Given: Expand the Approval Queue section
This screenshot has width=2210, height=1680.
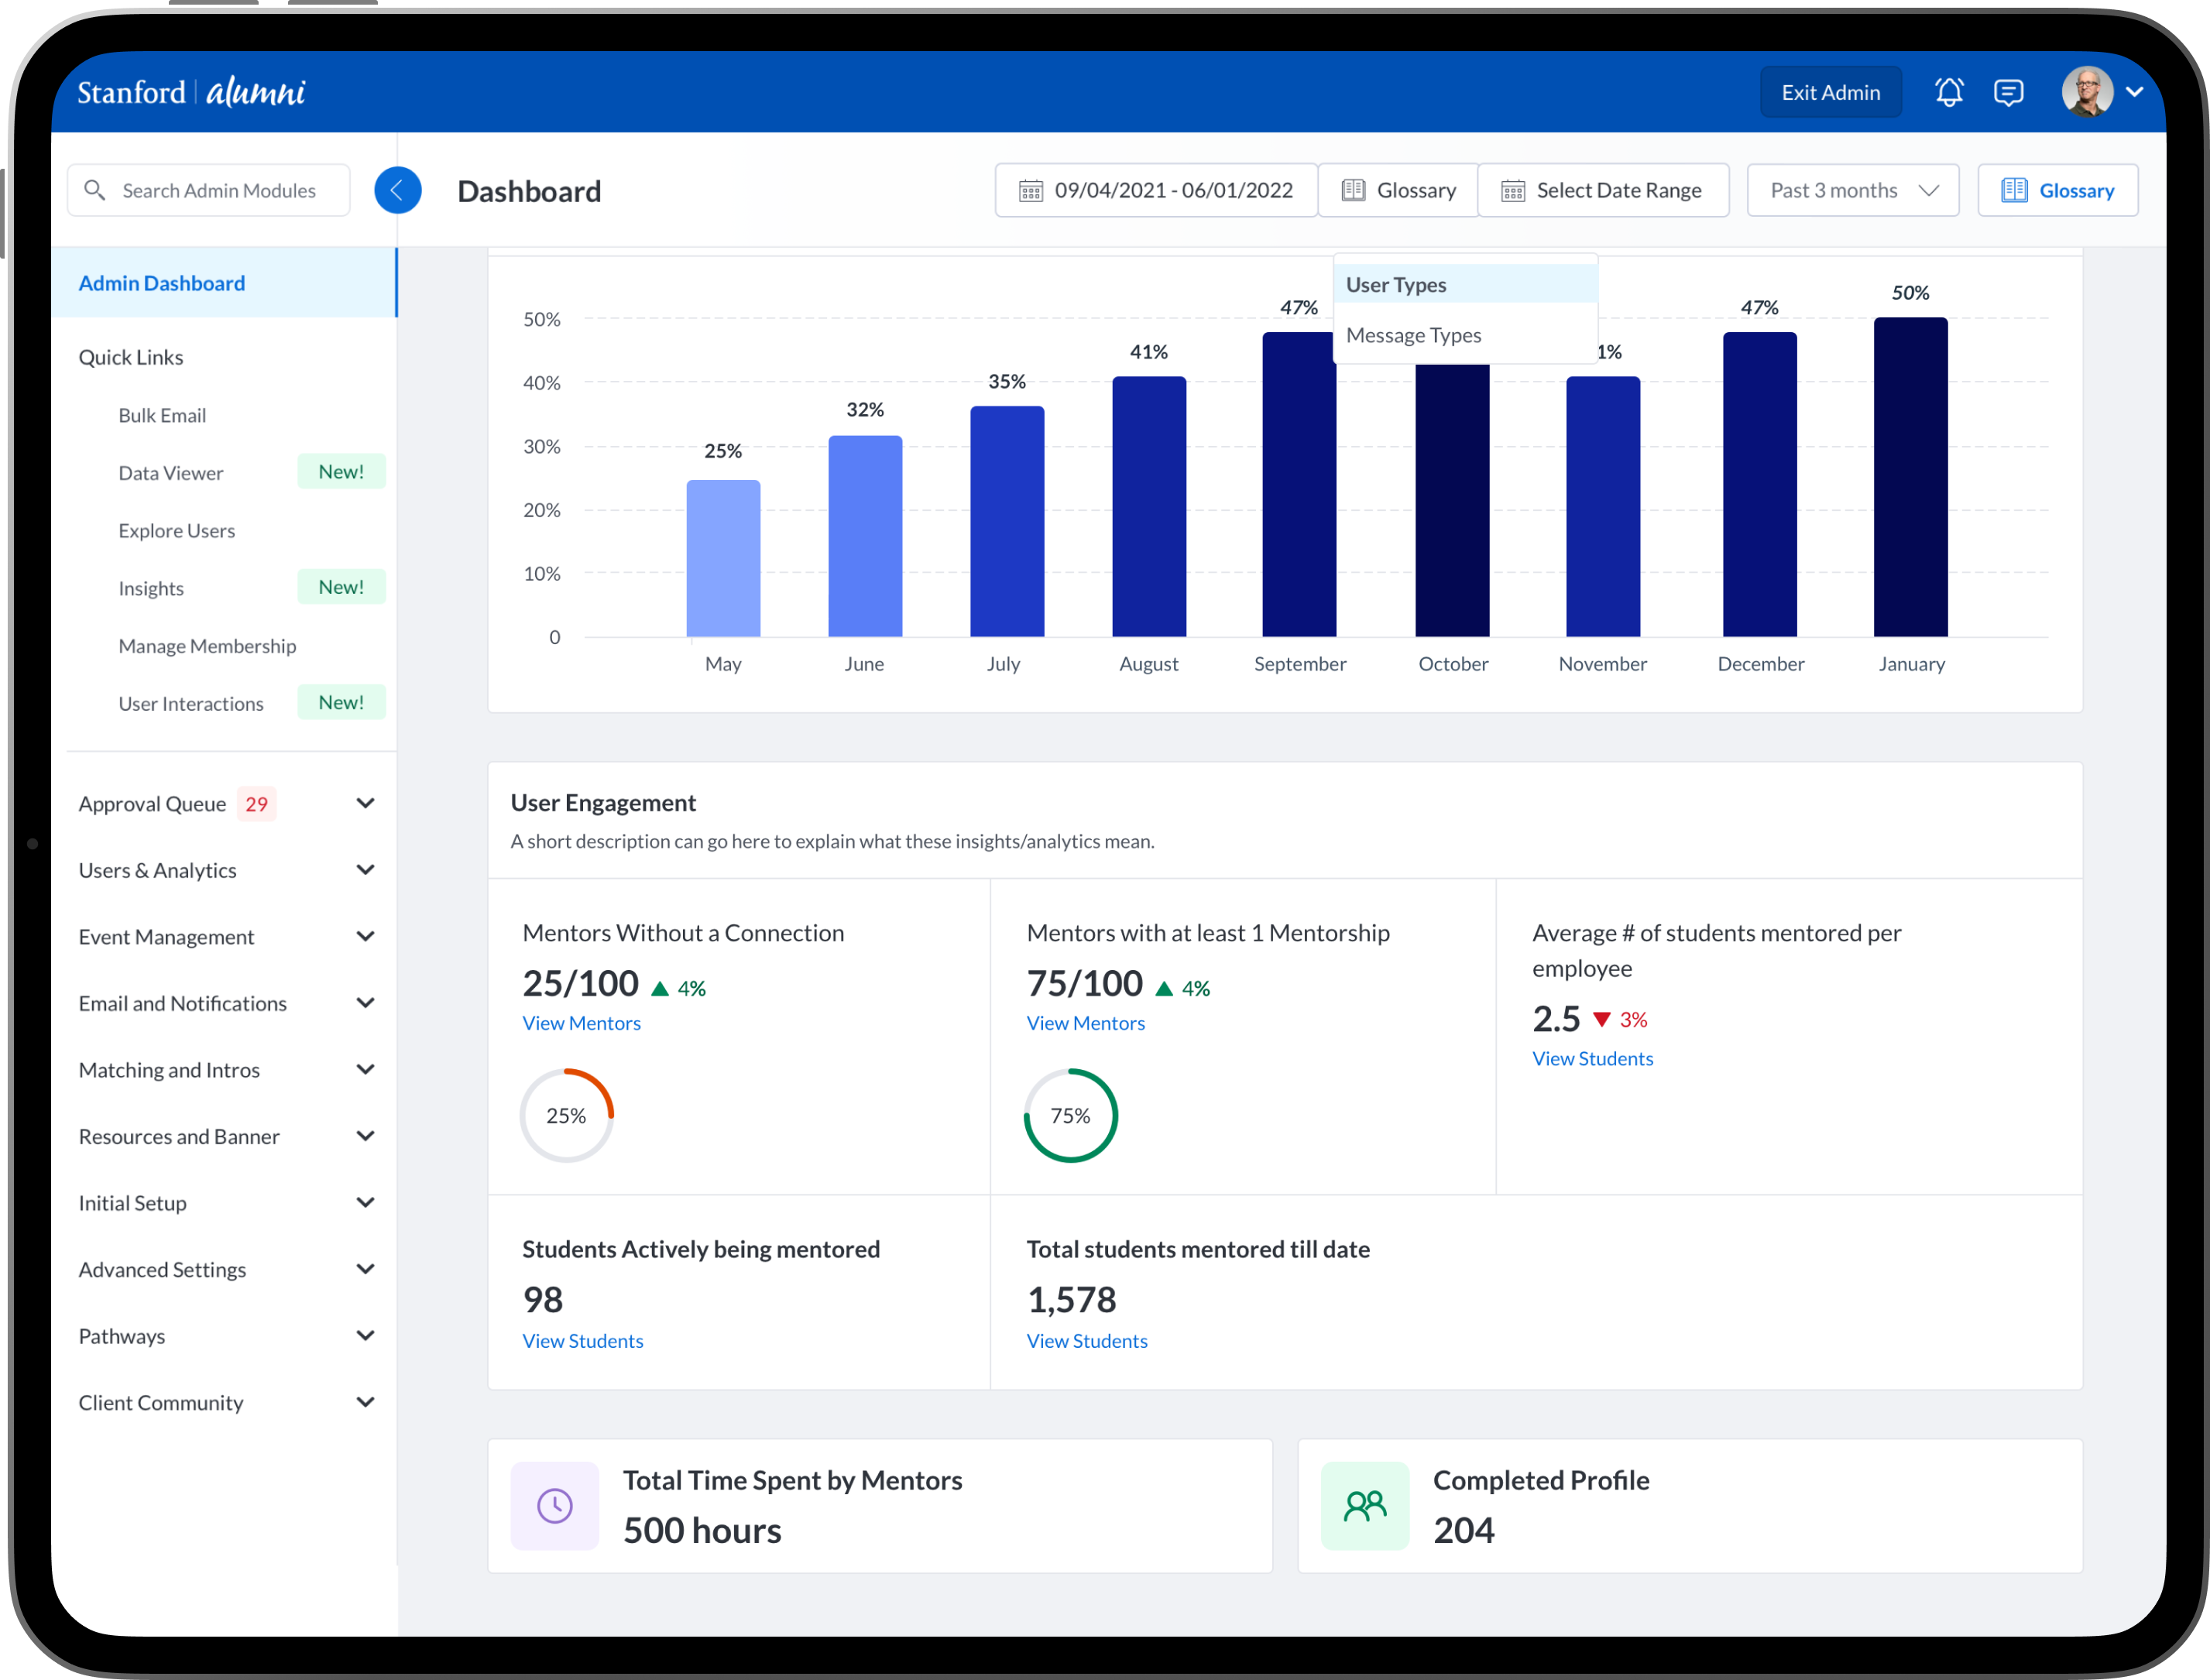Looking at the screenshot, I should point(365,804).
